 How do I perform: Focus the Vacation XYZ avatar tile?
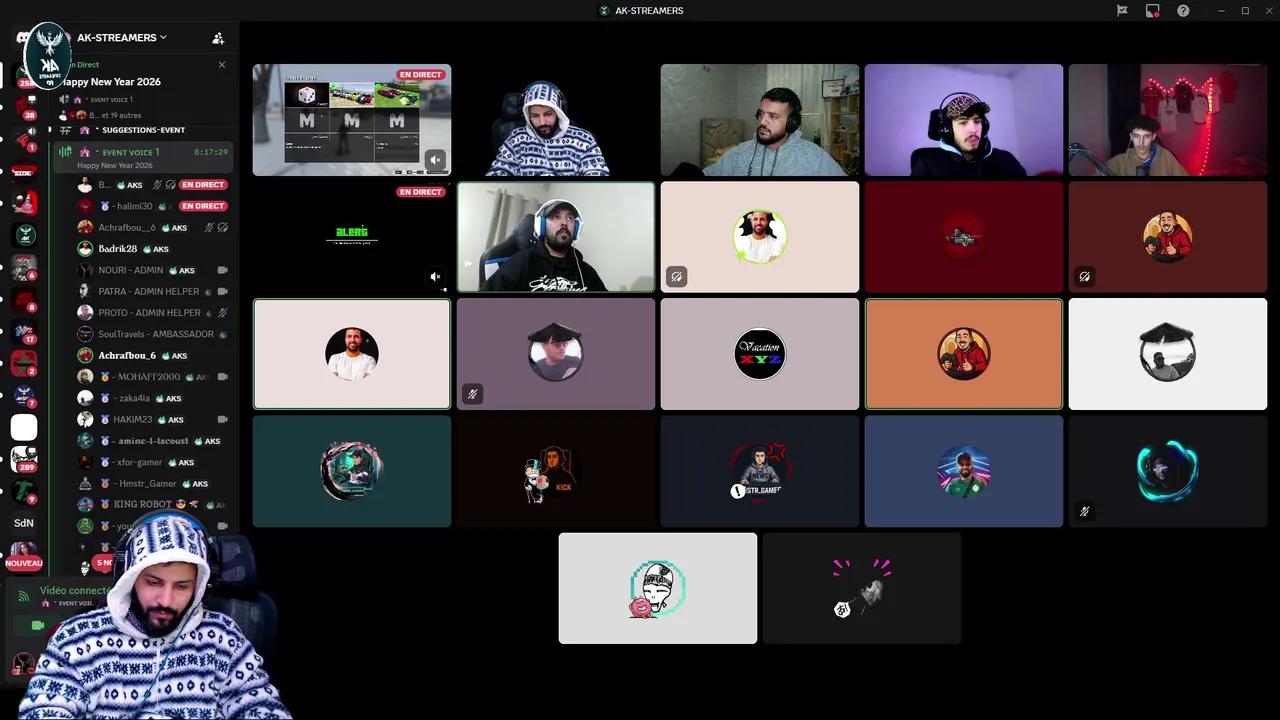[x=760, y=354]
